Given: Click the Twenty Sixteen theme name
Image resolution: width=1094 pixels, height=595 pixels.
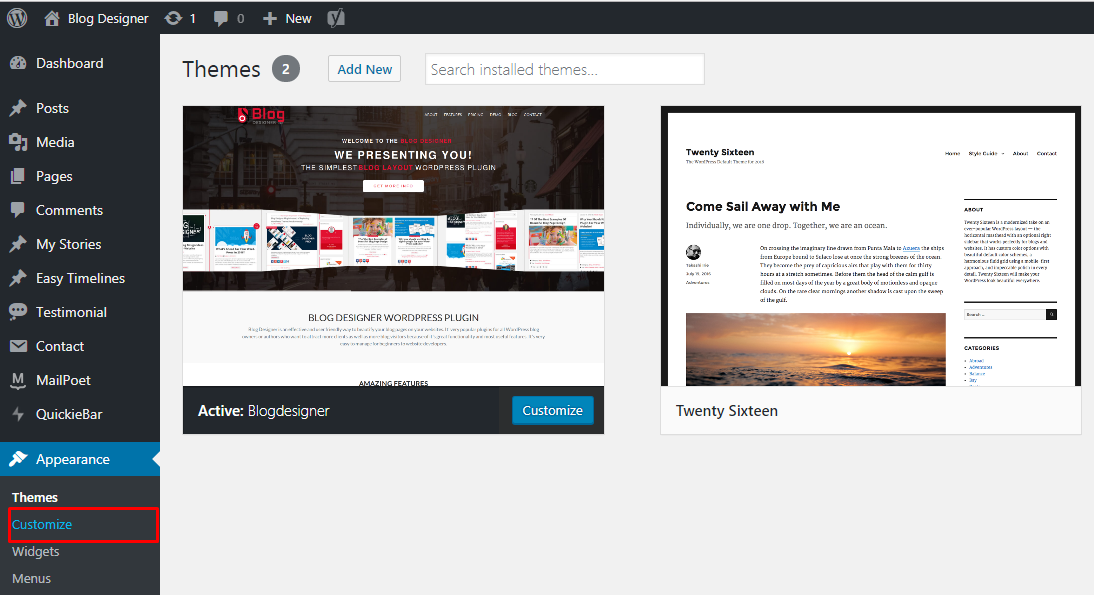Looking at the screenshot, I should point(726,411).
